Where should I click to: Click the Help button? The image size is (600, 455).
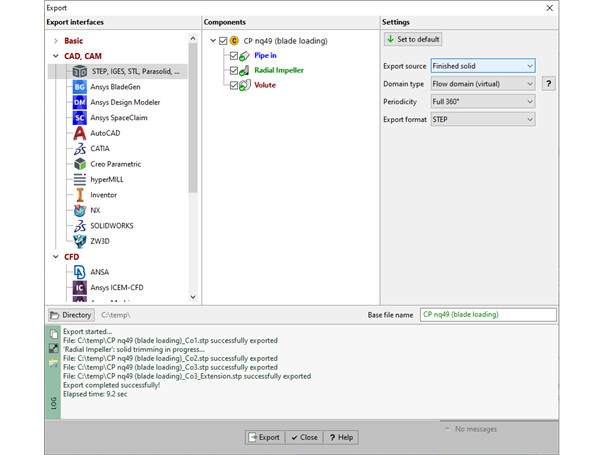341,437
